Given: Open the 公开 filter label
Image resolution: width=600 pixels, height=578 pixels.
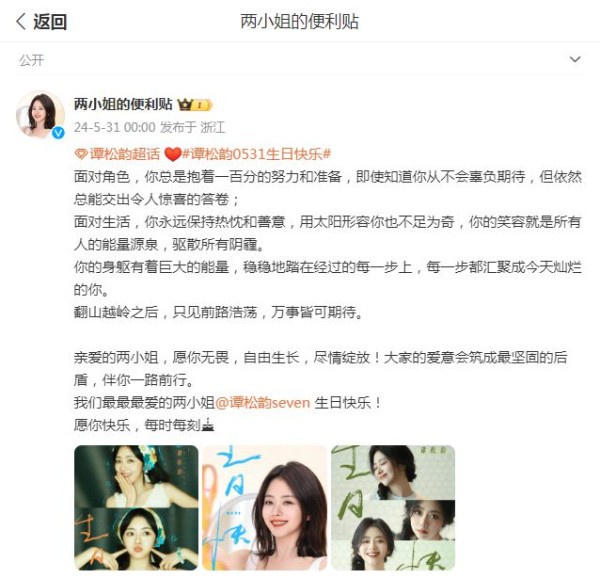Looking at the screenshot, I should coord(31,60).
